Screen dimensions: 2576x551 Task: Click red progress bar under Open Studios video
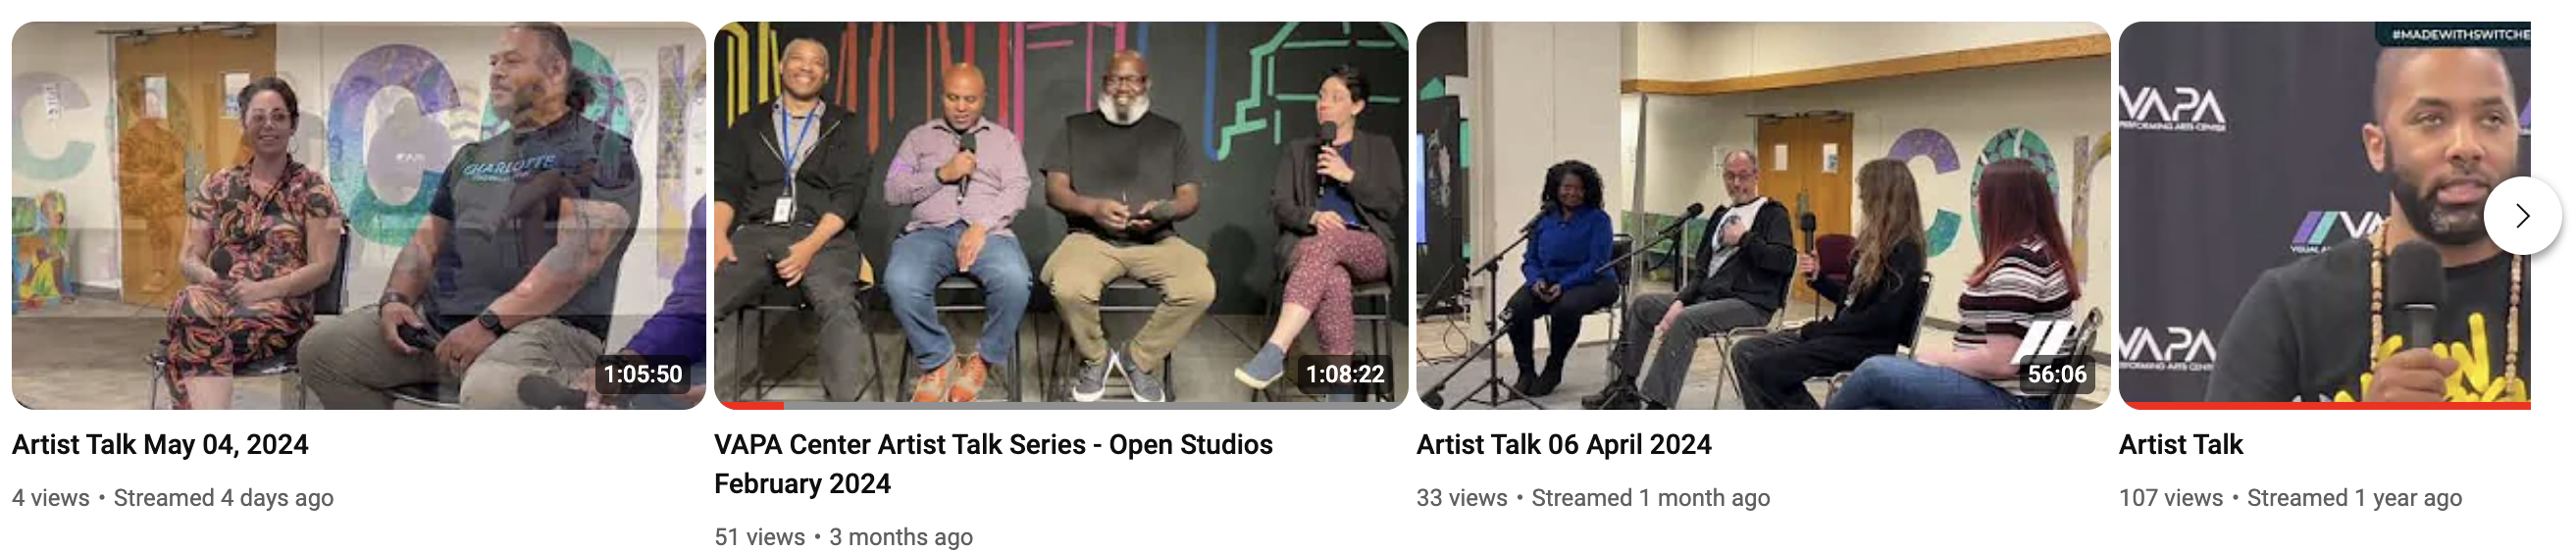point(749,405)
